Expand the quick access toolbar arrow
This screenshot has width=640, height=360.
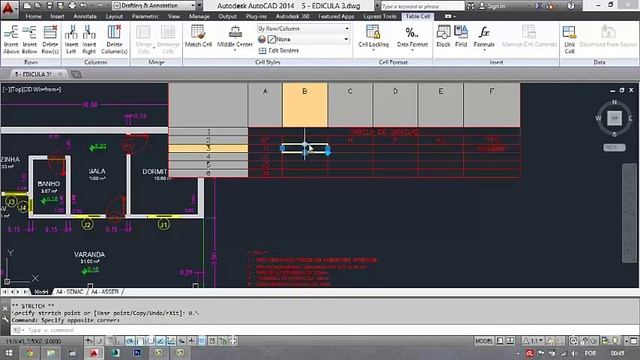(199, 6)
